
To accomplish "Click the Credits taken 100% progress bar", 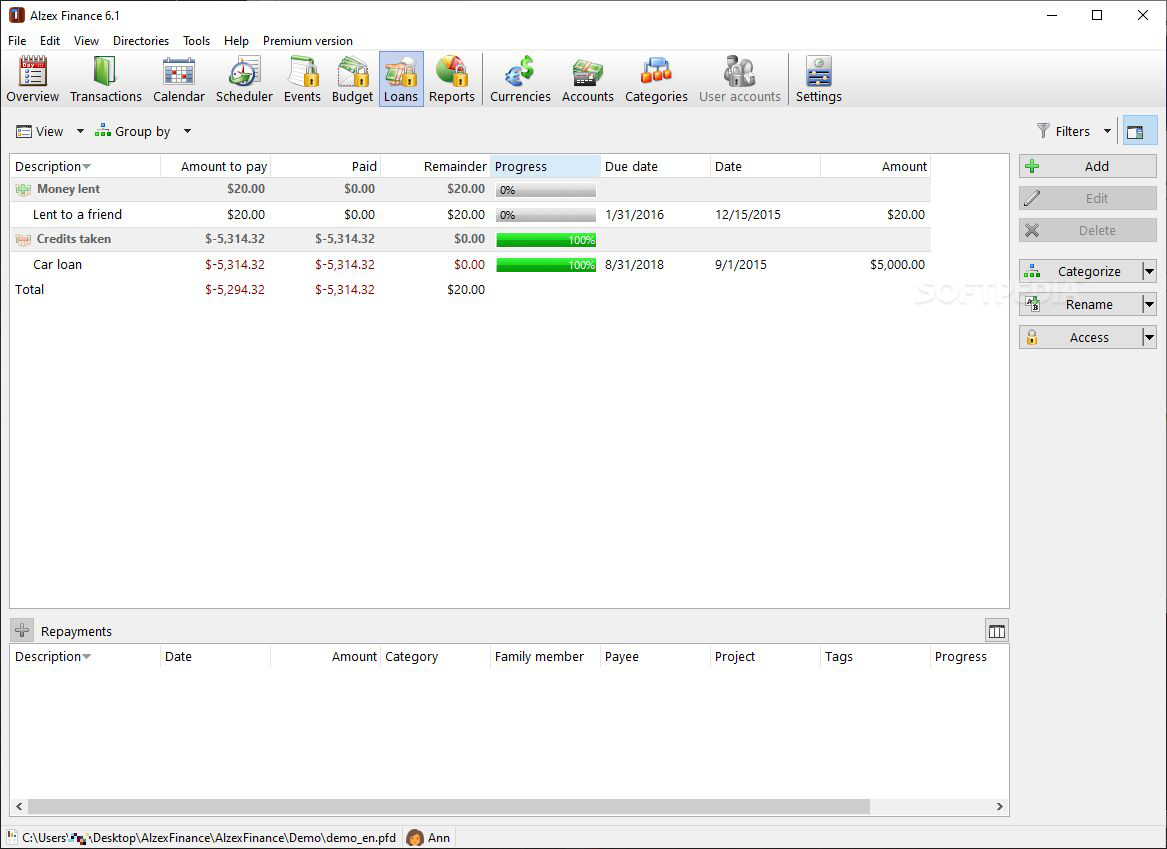I will 546,240.
